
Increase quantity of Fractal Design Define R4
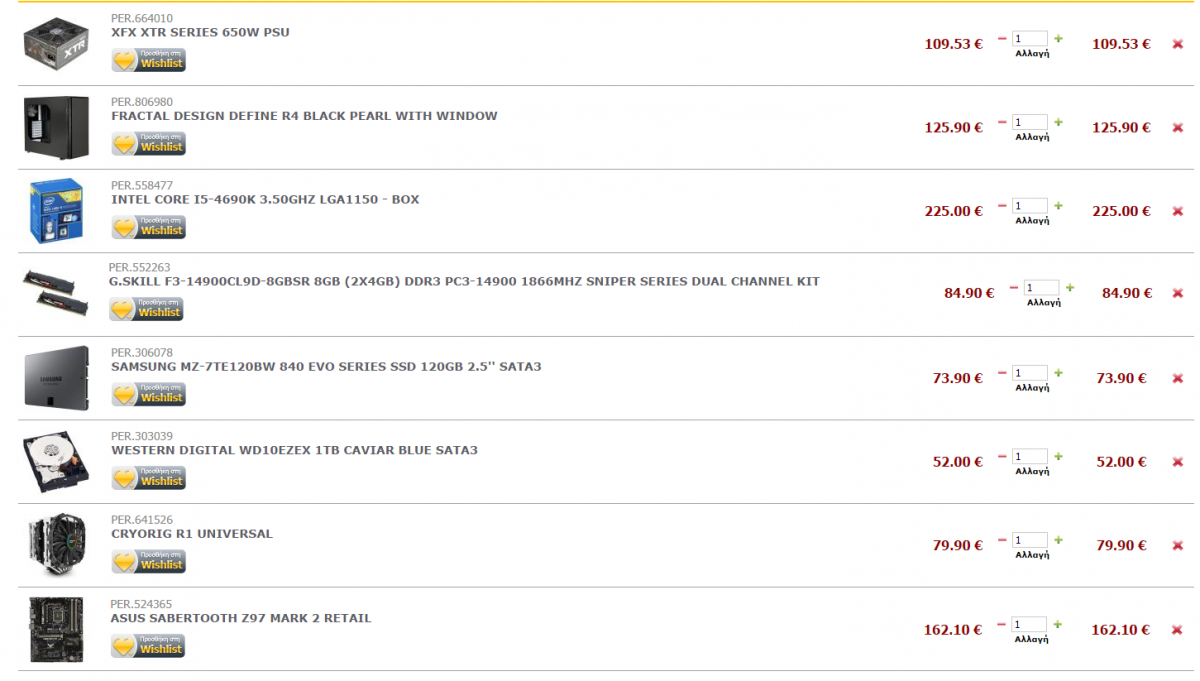[1058, 123]
